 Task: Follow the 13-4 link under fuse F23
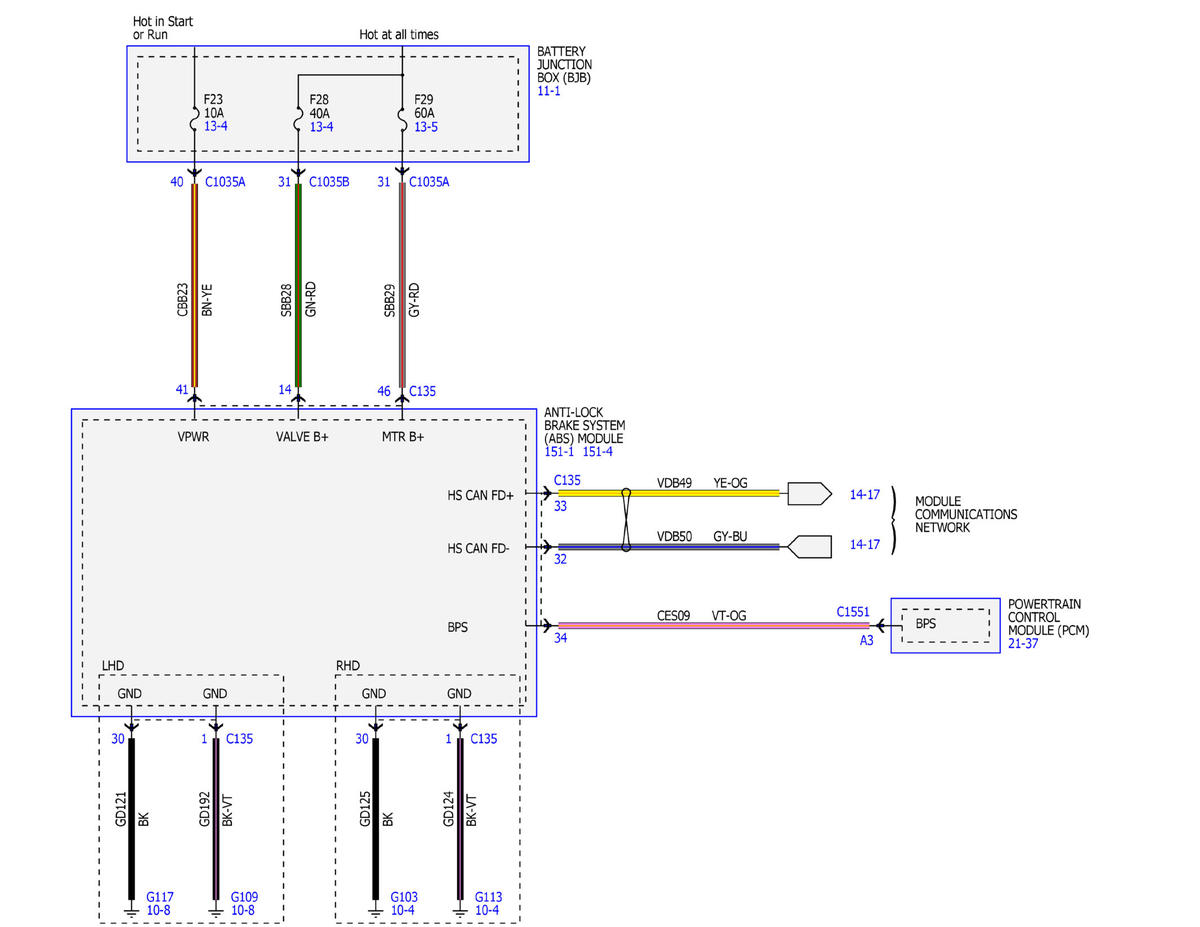click(x=216, y=127)
